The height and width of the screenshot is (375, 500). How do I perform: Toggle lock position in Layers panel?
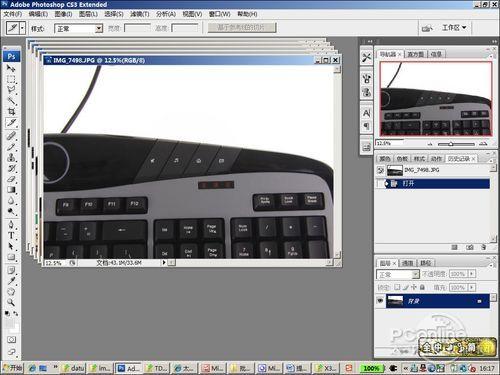pos(414,287)
